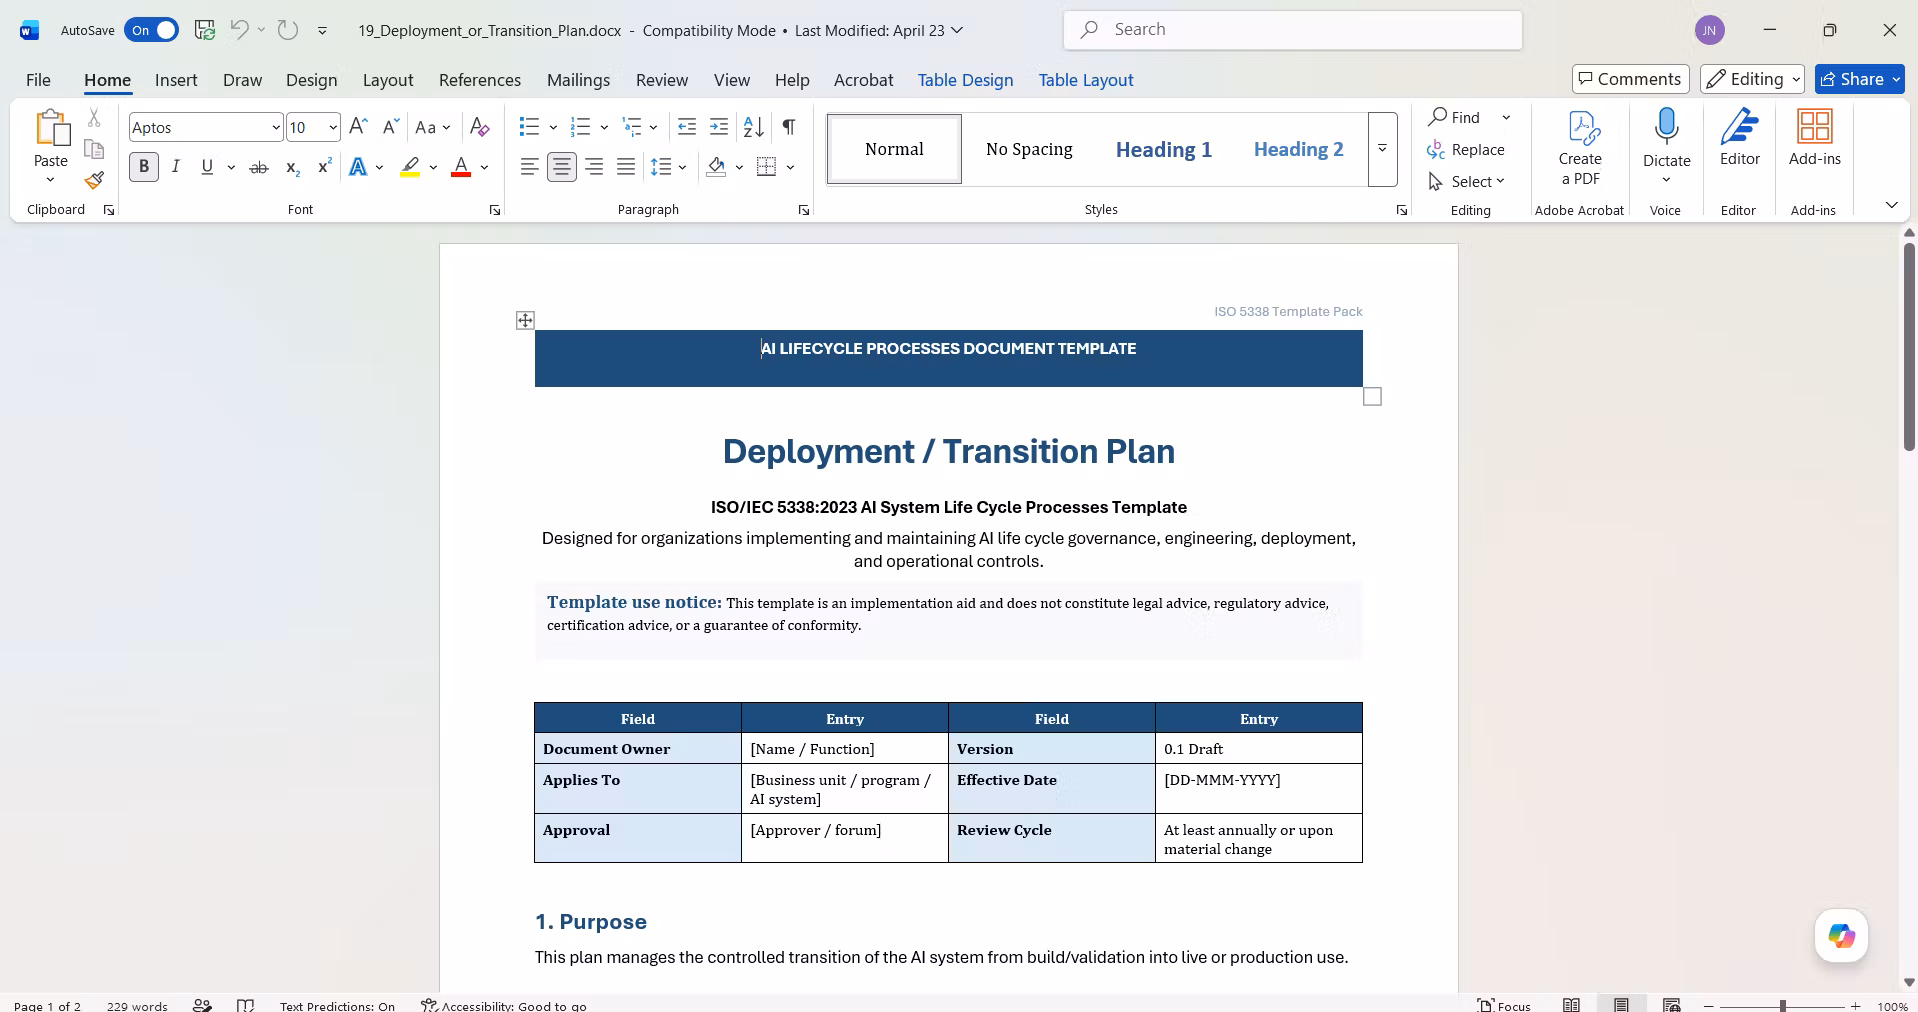Justify paragraph text

pos(626,167)
